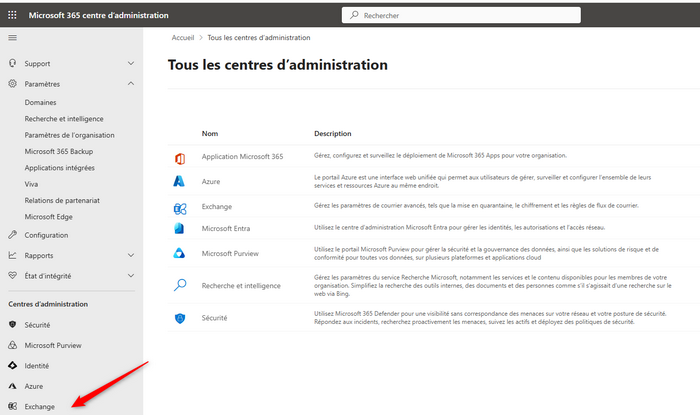Click the Nom column header
The width and height of the screenshot is (700, 415).
pos(210,133)
